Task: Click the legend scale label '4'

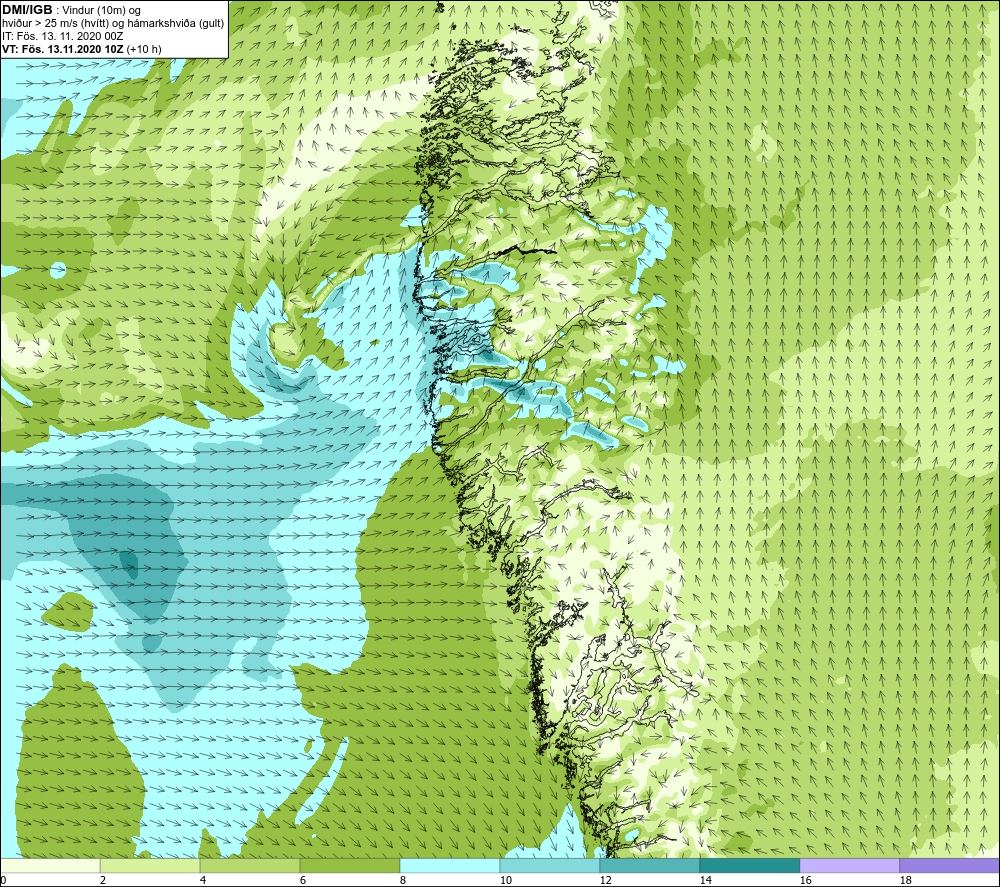Action: click(202, 880)
